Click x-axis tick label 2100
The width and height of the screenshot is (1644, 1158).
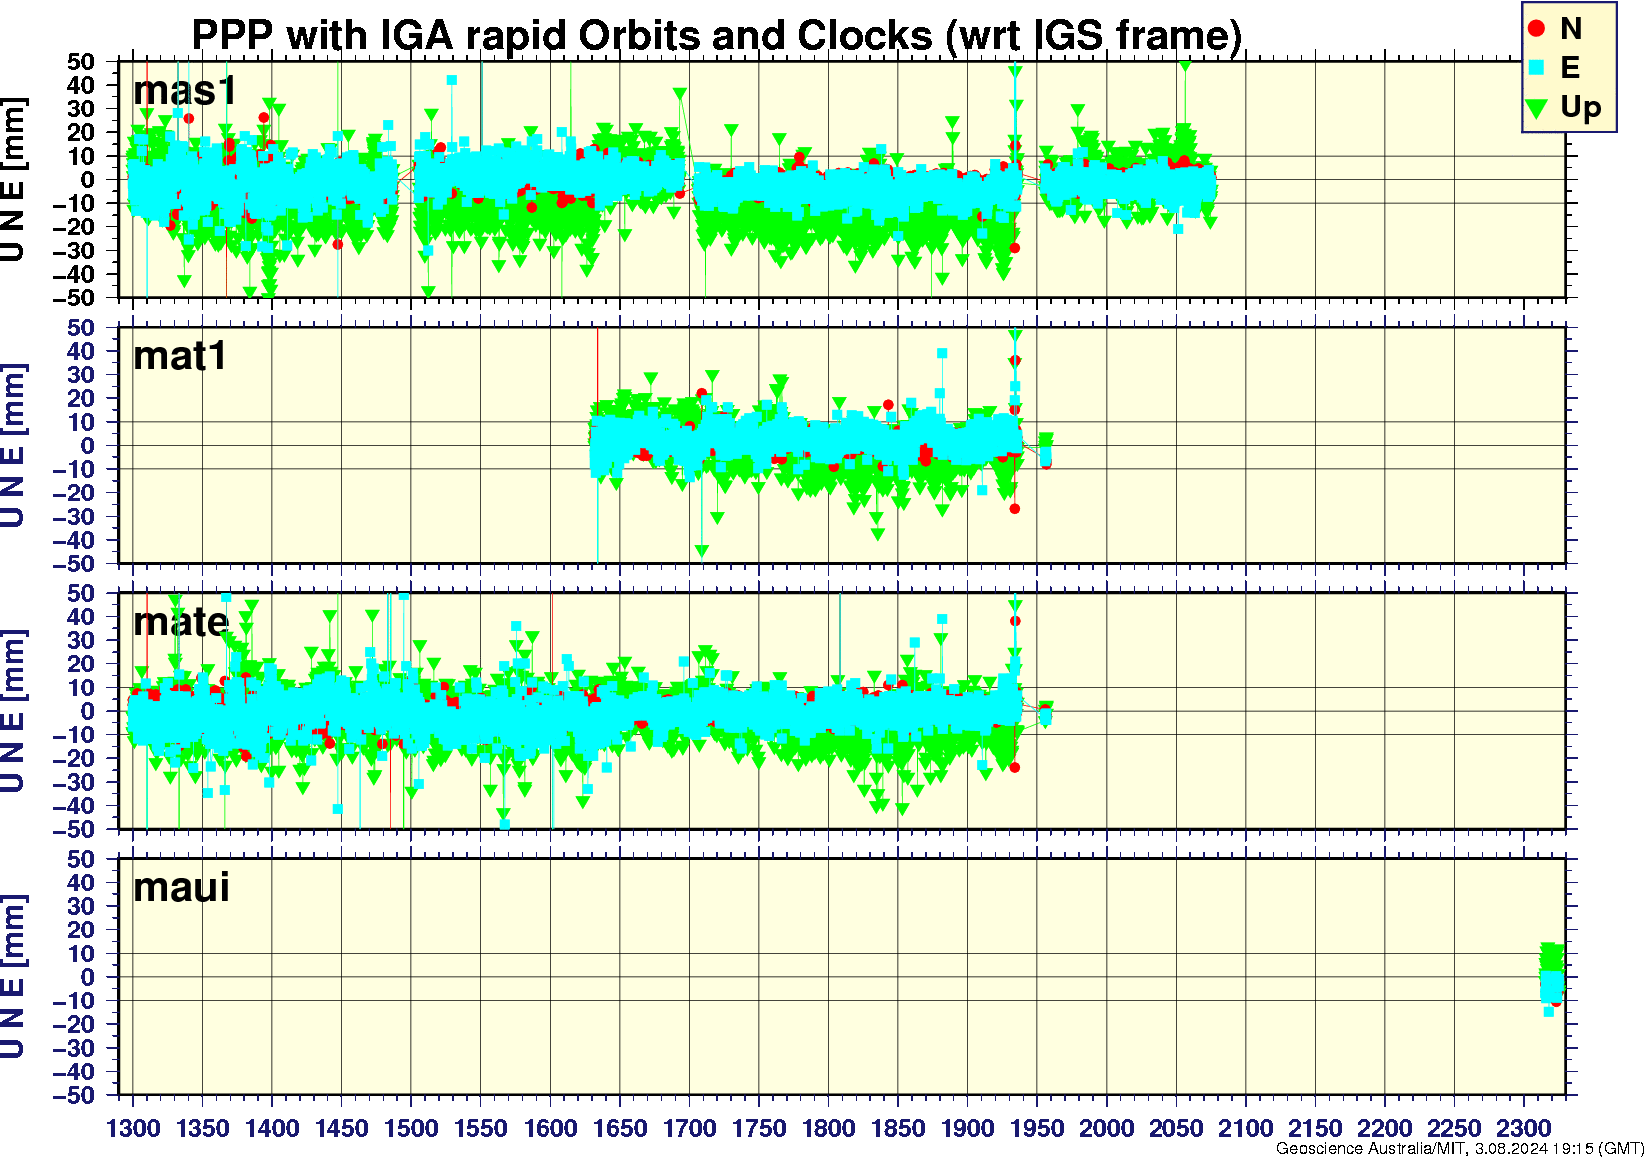pyautogui.click(x=1245, y=1129)
